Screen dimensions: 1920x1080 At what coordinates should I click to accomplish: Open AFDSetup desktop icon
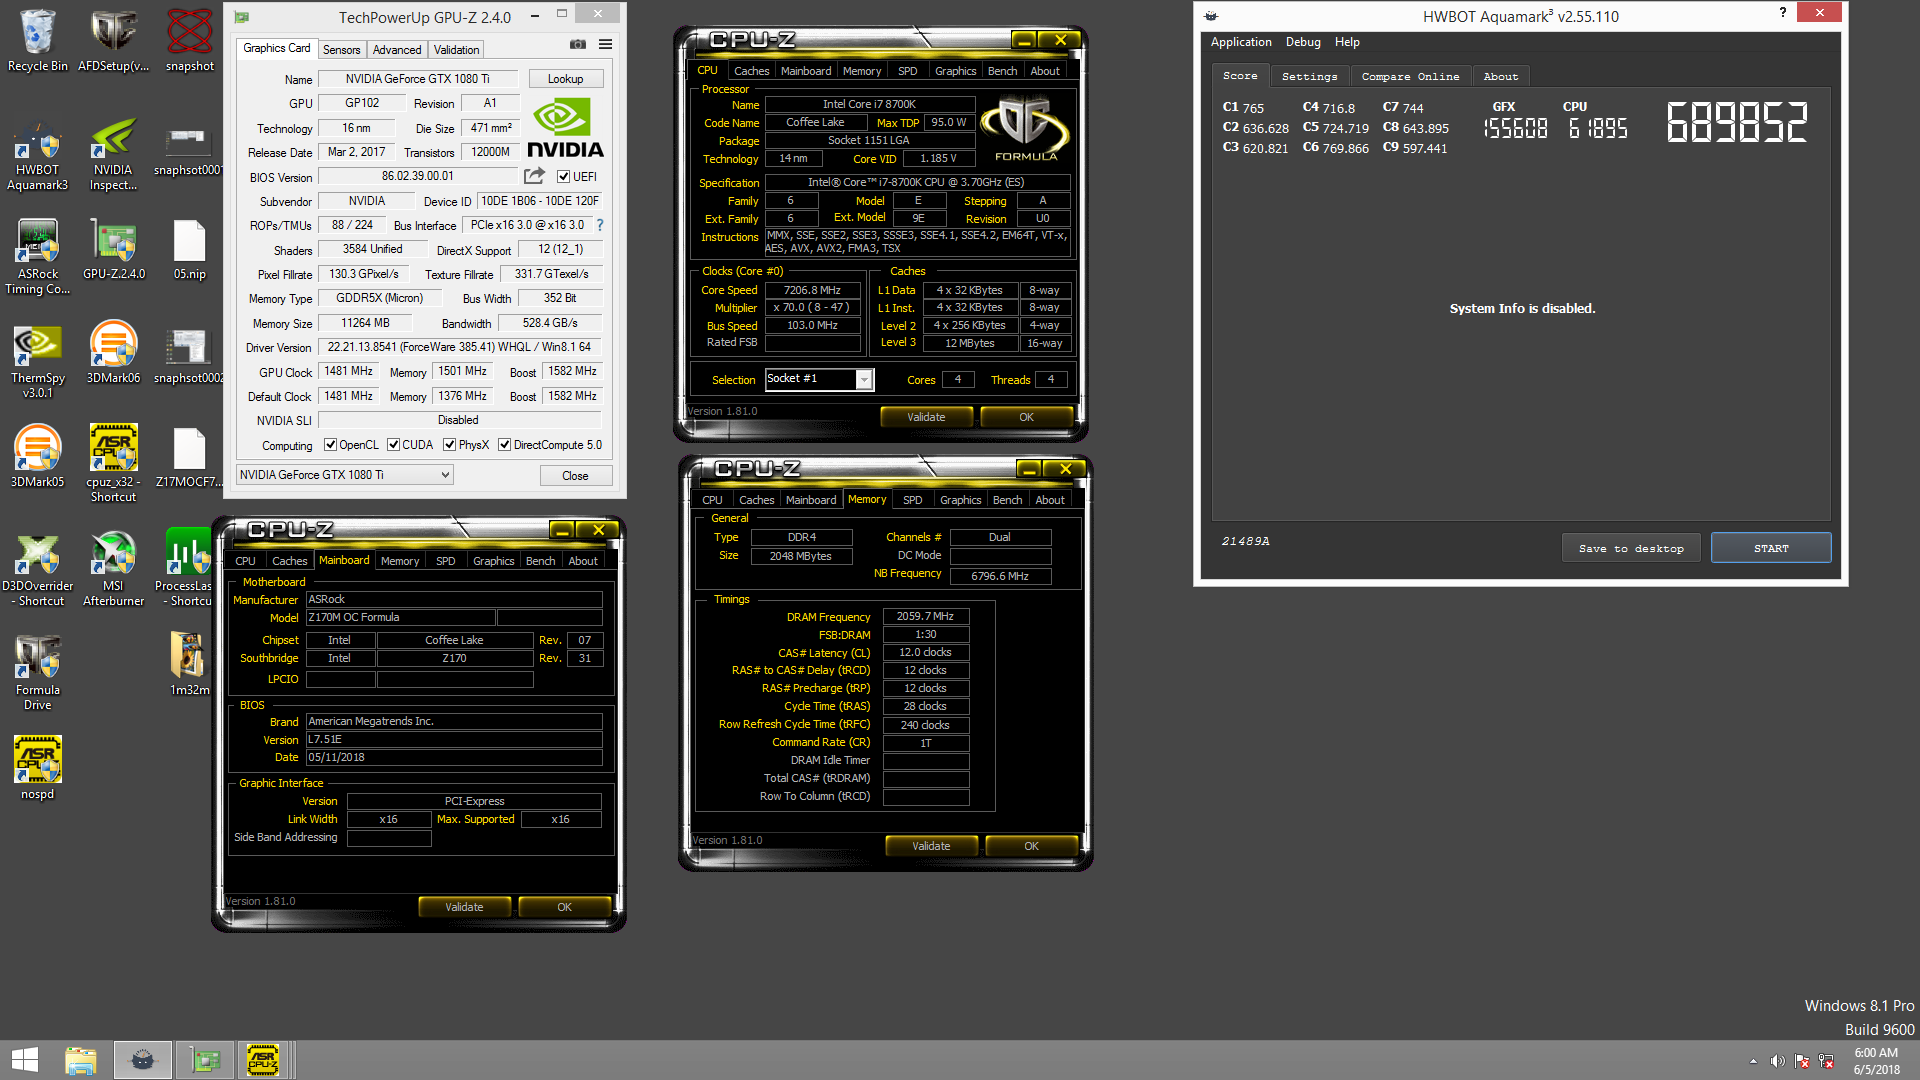click(x=113, y=40)
